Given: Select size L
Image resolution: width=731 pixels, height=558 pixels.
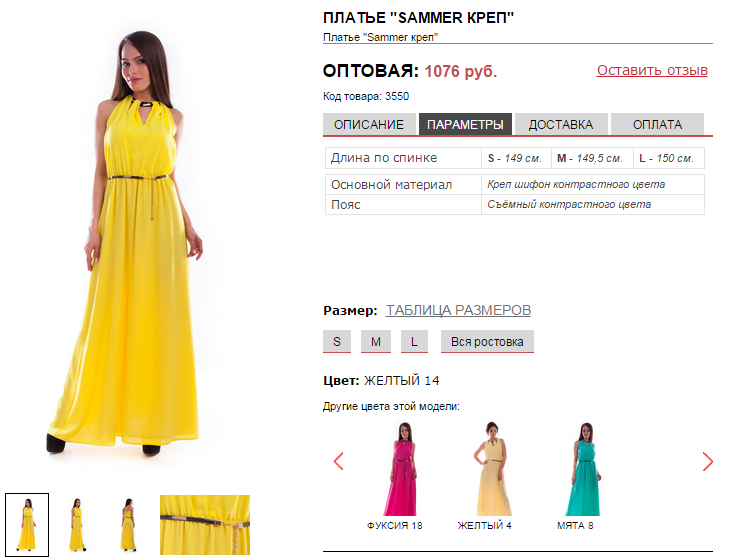Looking at the screenshot, I should (414, 342).
